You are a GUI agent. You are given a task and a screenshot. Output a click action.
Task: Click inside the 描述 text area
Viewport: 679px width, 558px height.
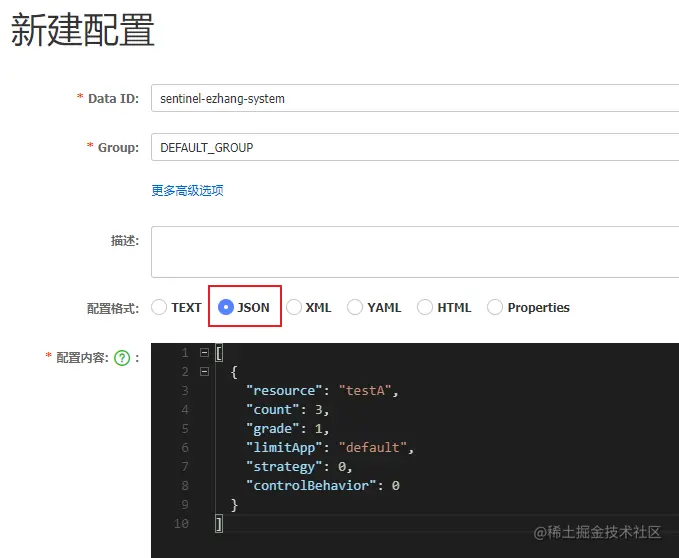(415, 252)
